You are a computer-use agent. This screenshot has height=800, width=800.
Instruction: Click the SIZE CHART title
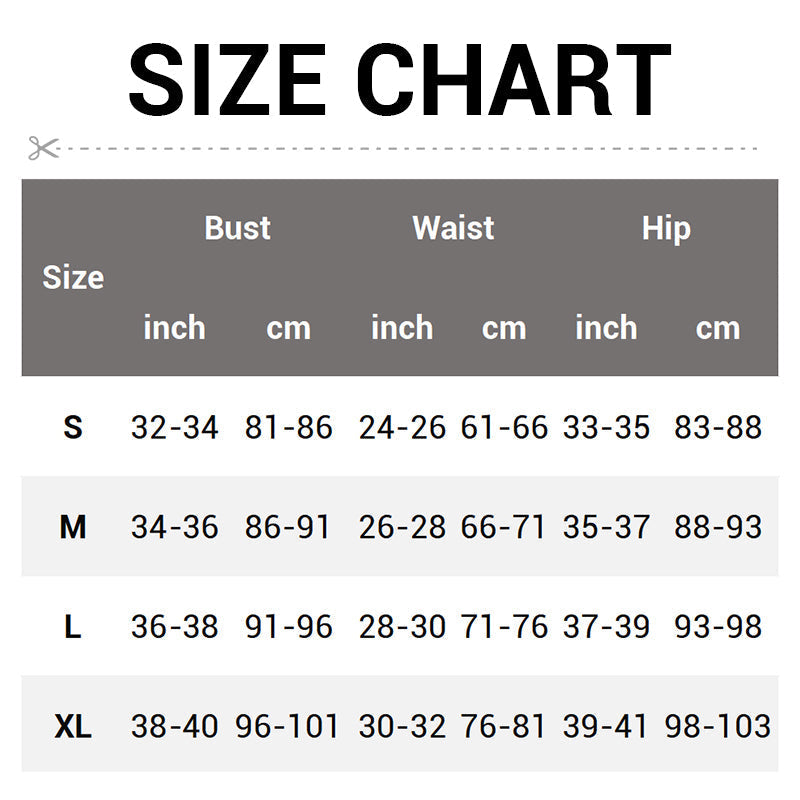(x=400, y=80)
